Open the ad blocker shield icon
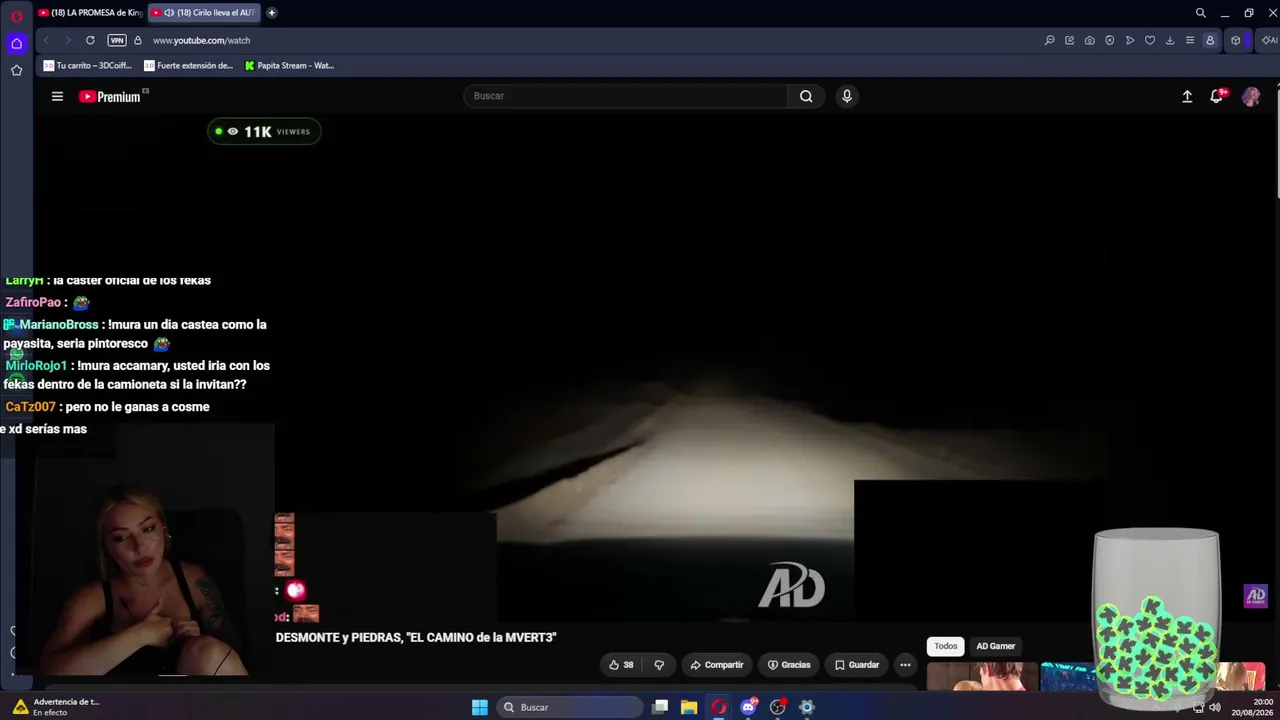Screen dimensions: 1280x720 point(1109,40)
